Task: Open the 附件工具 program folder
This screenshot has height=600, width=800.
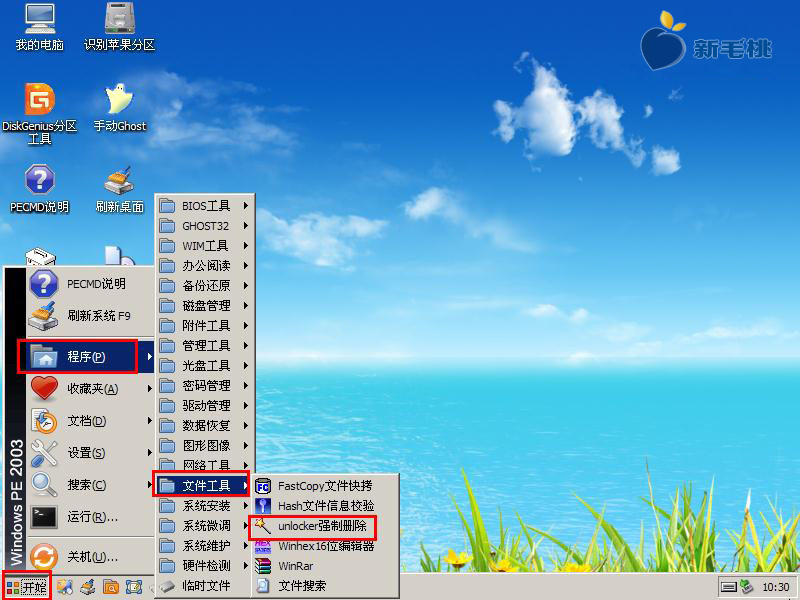Action: coord(205,326)
